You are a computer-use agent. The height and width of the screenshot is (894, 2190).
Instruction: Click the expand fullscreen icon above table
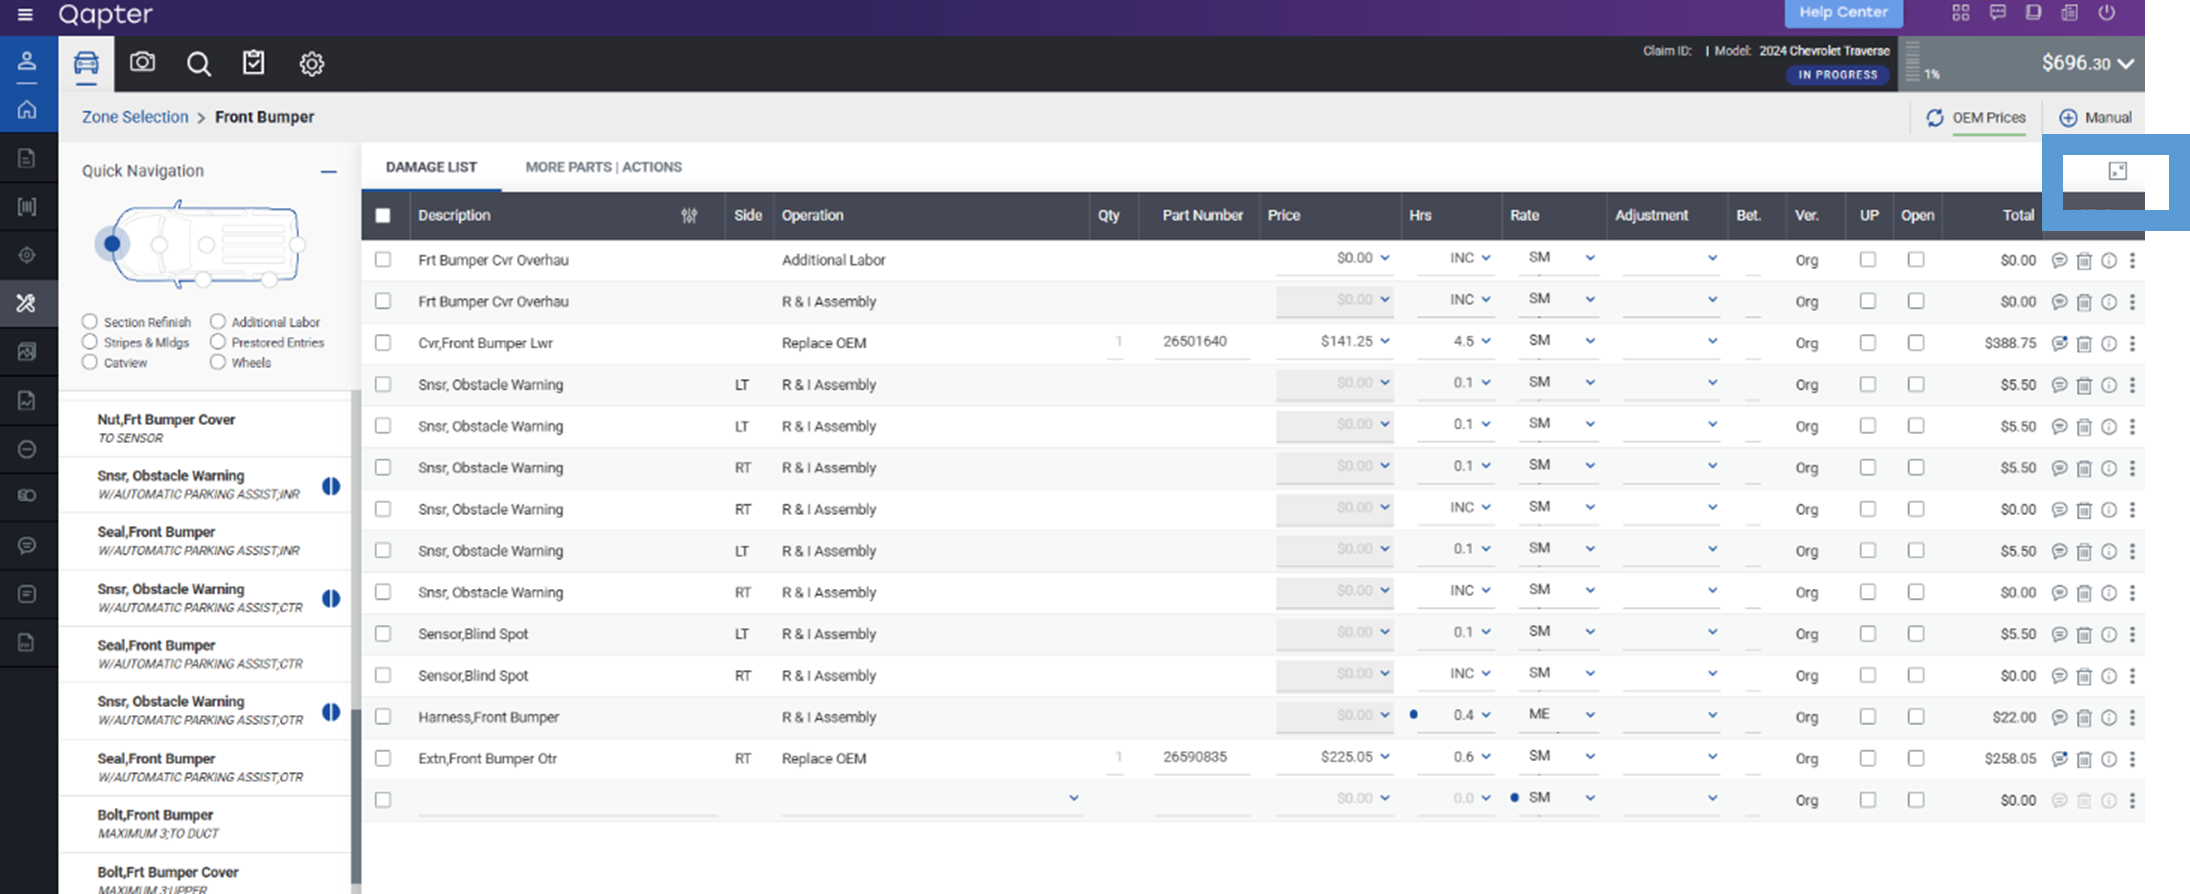point(2117,171)
